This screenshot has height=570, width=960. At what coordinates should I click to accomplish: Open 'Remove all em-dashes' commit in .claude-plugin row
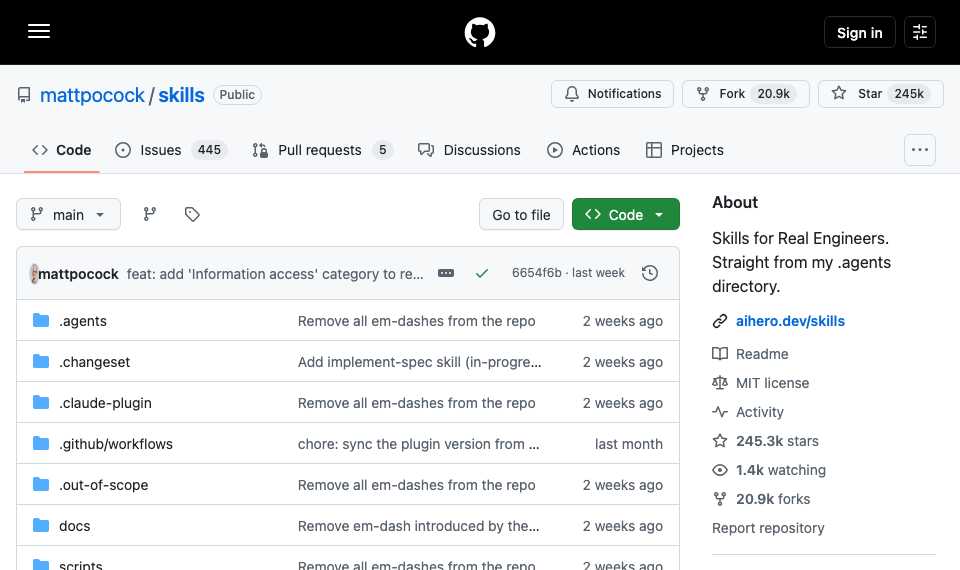[416, 403]
